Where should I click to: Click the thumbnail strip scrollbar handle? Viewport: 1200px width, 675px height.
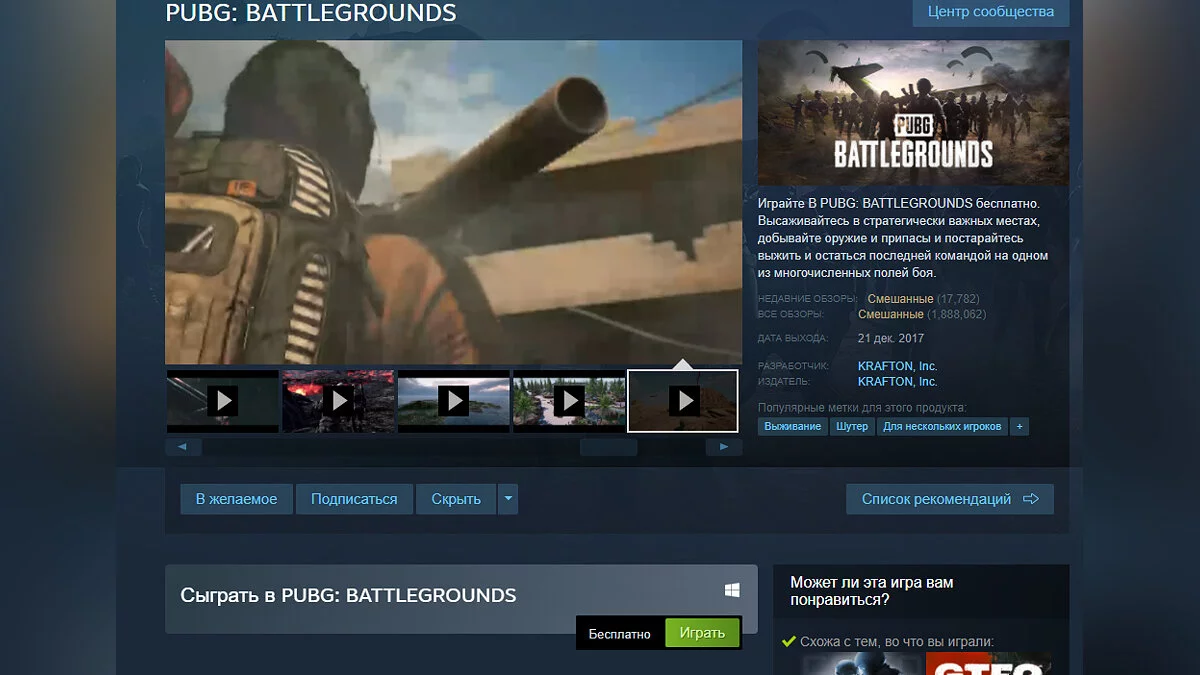click(608, 447)
